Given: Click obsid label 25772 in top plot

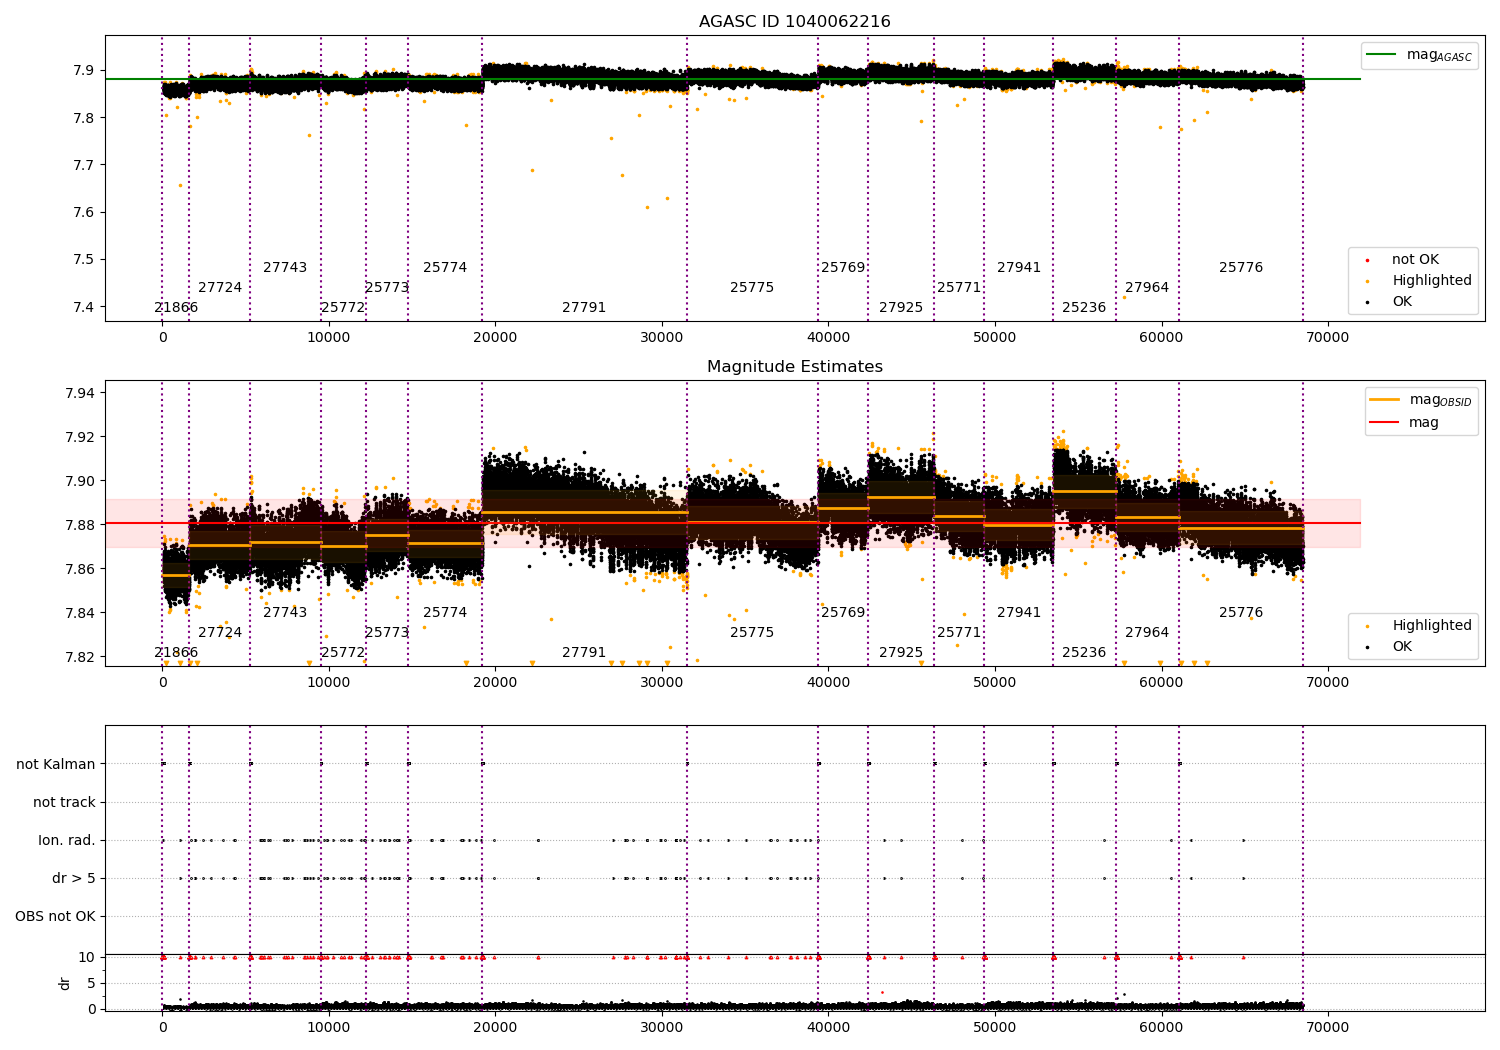Looking at the screenshot, I should tap(343, 308).
